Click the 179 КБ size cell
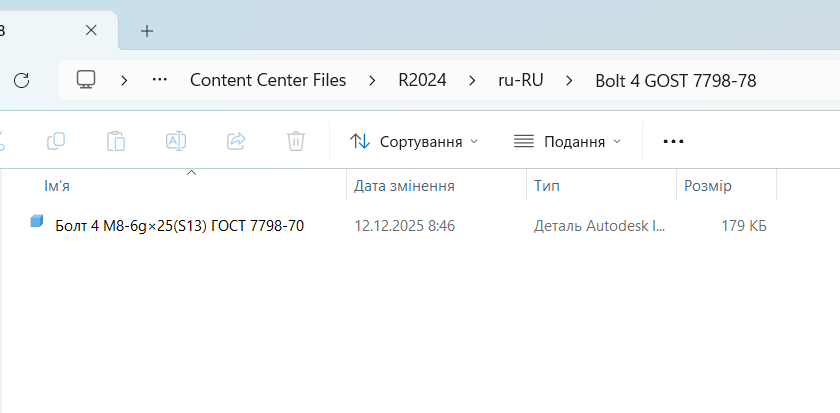The height and width of the screenshot is (413, 840). click(744, 226)
